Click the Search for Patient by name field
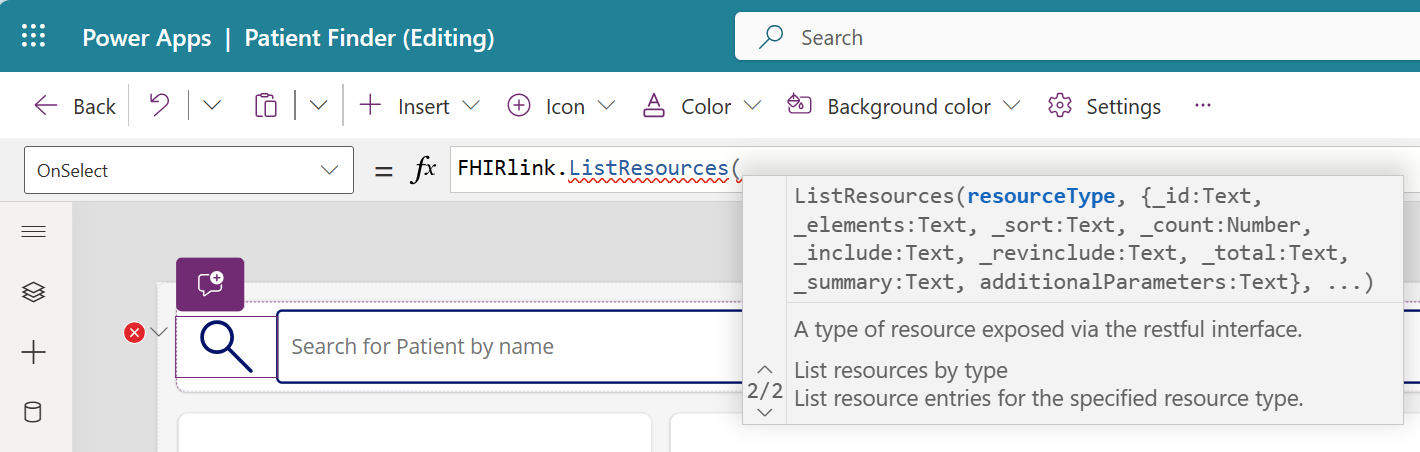Viewport: 1420px width, 452px height. (510, 347)
